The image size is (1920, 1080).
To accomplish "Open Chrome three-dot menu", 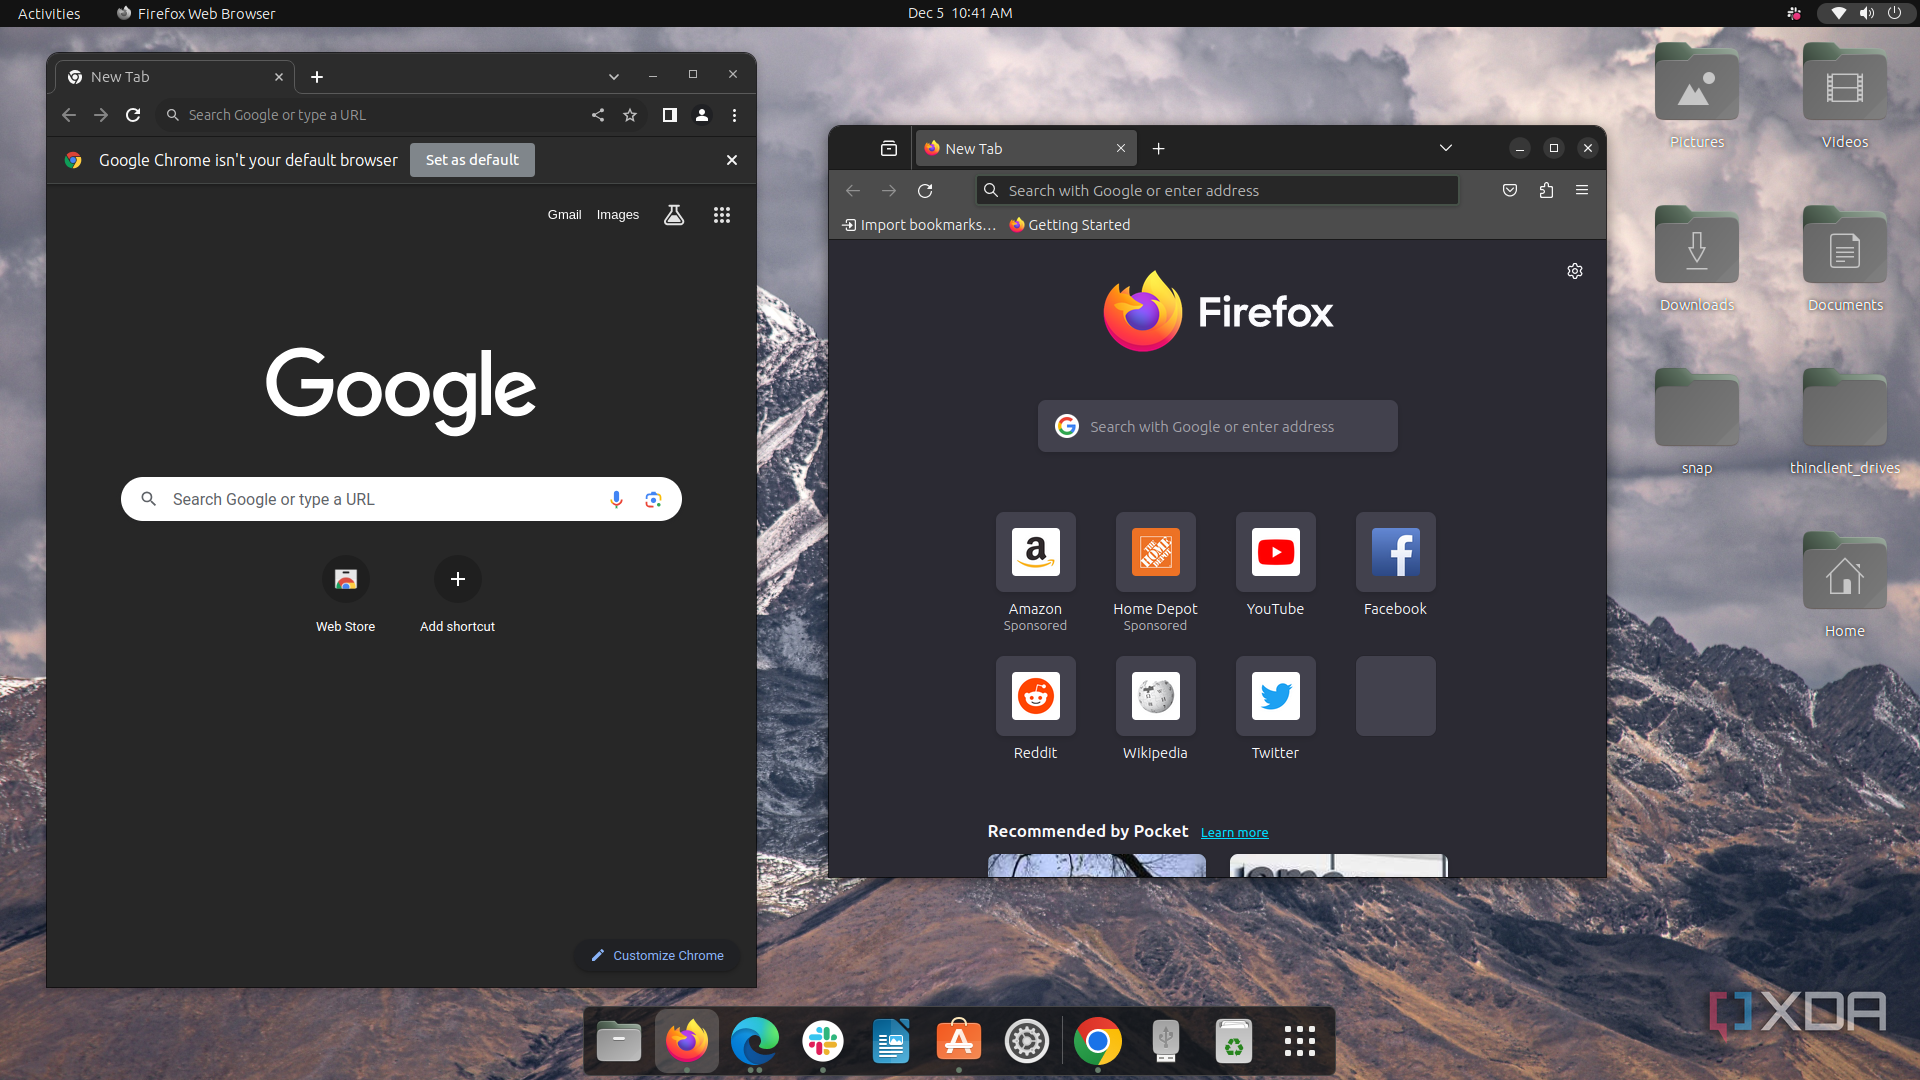I will click(x=734, y=115).
